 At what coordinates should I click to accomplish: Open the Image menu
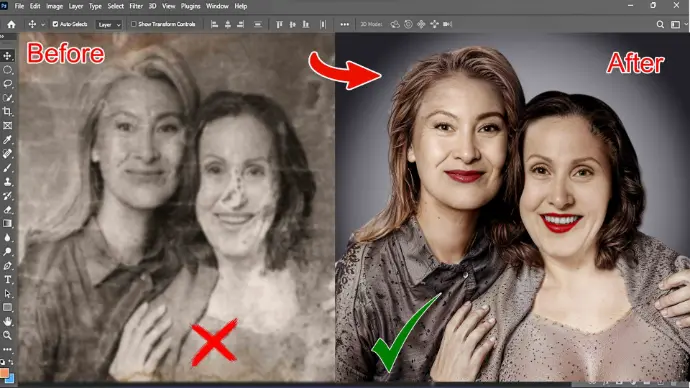tap(55, 6)
